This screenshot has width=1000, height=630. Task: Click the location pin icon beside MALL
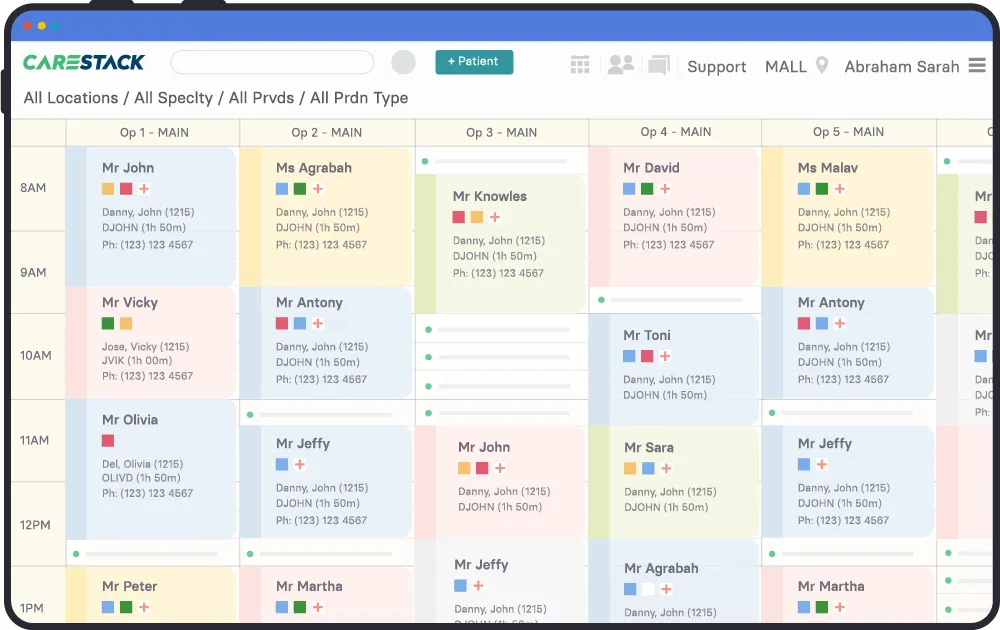pos(822,66)
